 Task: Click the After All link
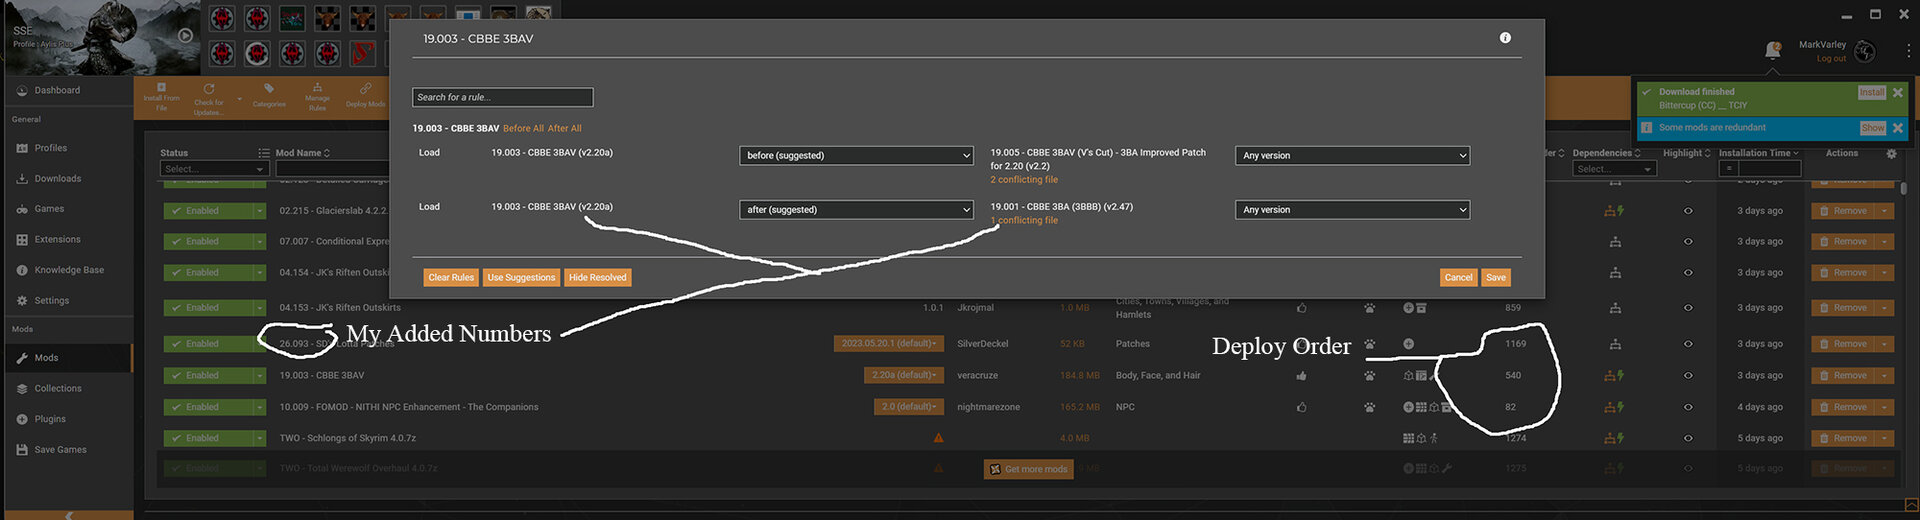click(x=564, y=129)
